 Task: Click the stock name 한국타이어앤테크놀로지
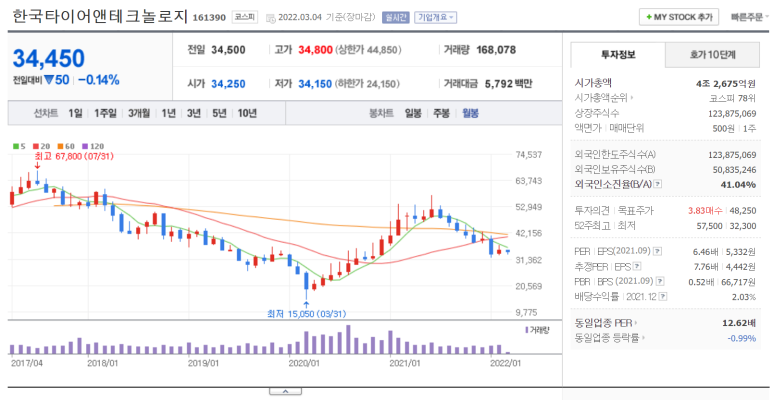coord(100,16)
